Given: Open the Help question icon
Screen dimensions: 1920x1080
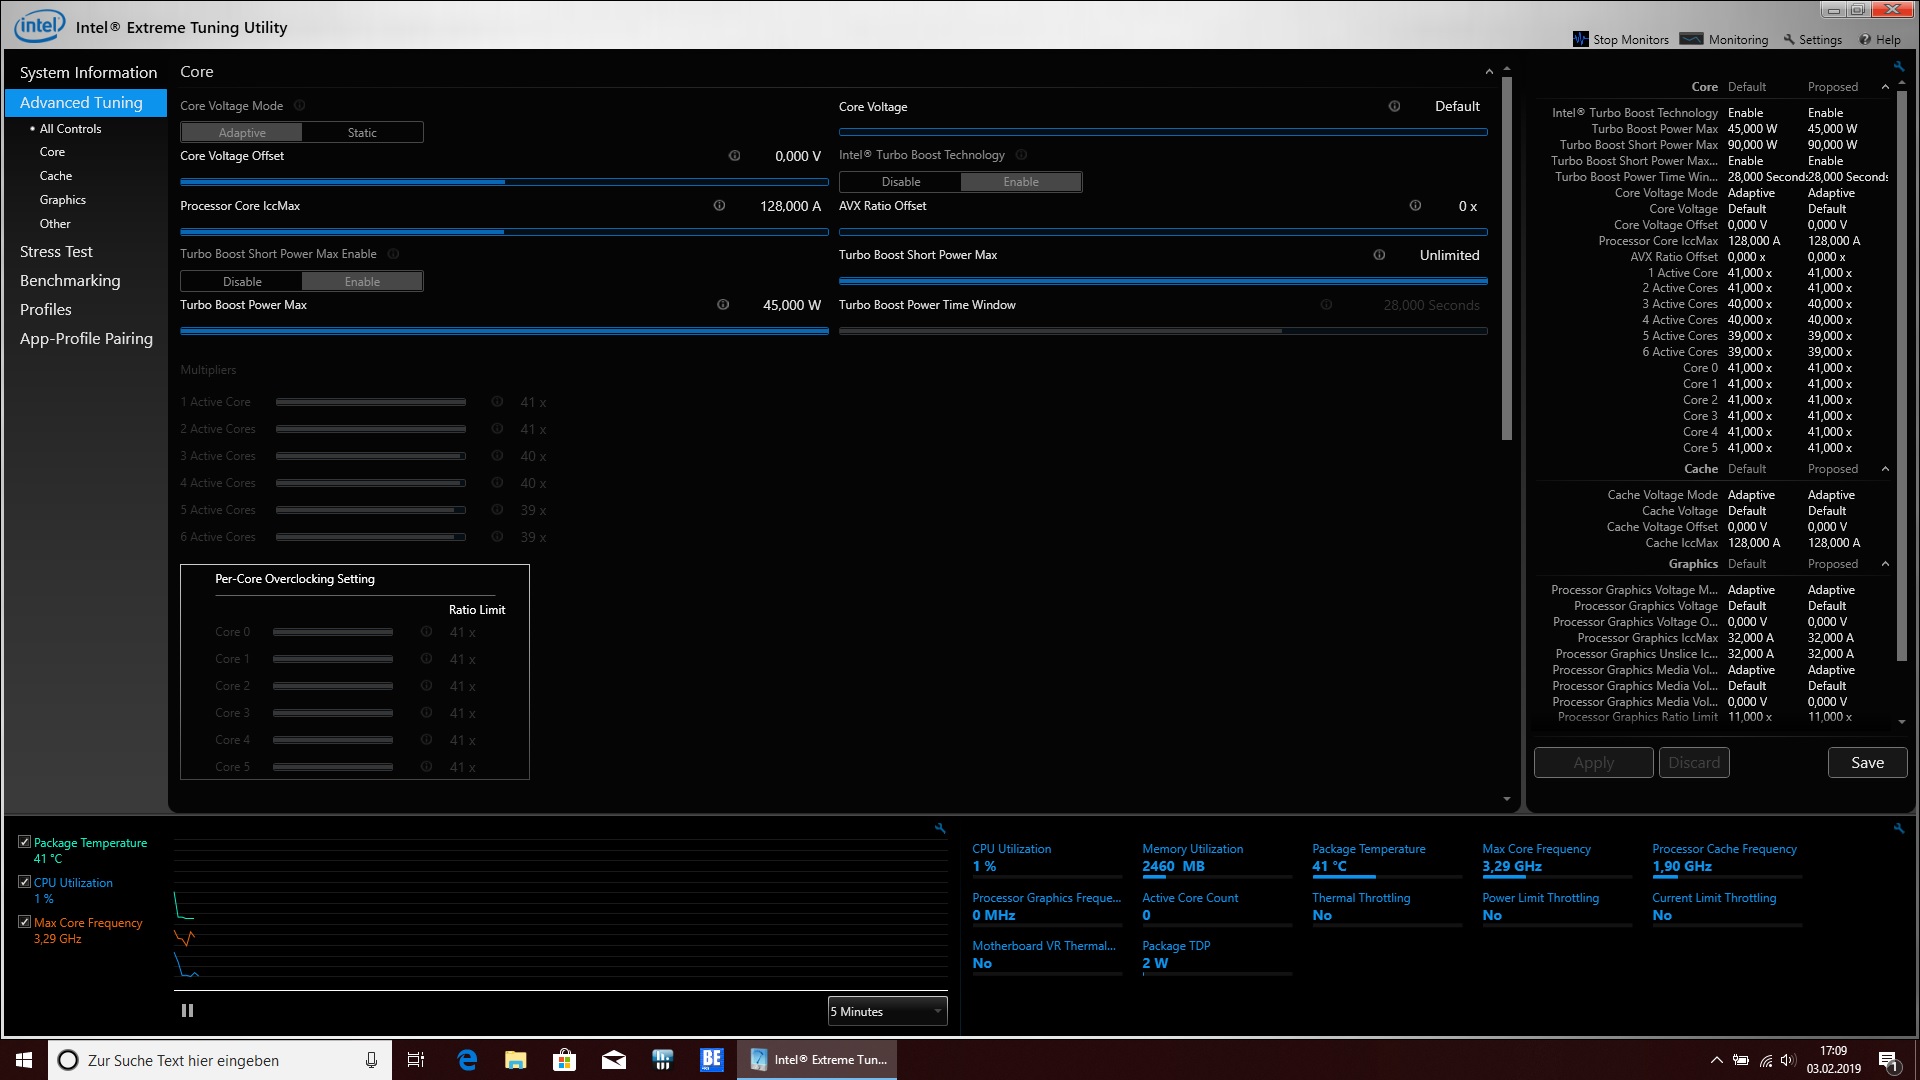Looking at the screenshot, I should click(x=1865, y=40).
